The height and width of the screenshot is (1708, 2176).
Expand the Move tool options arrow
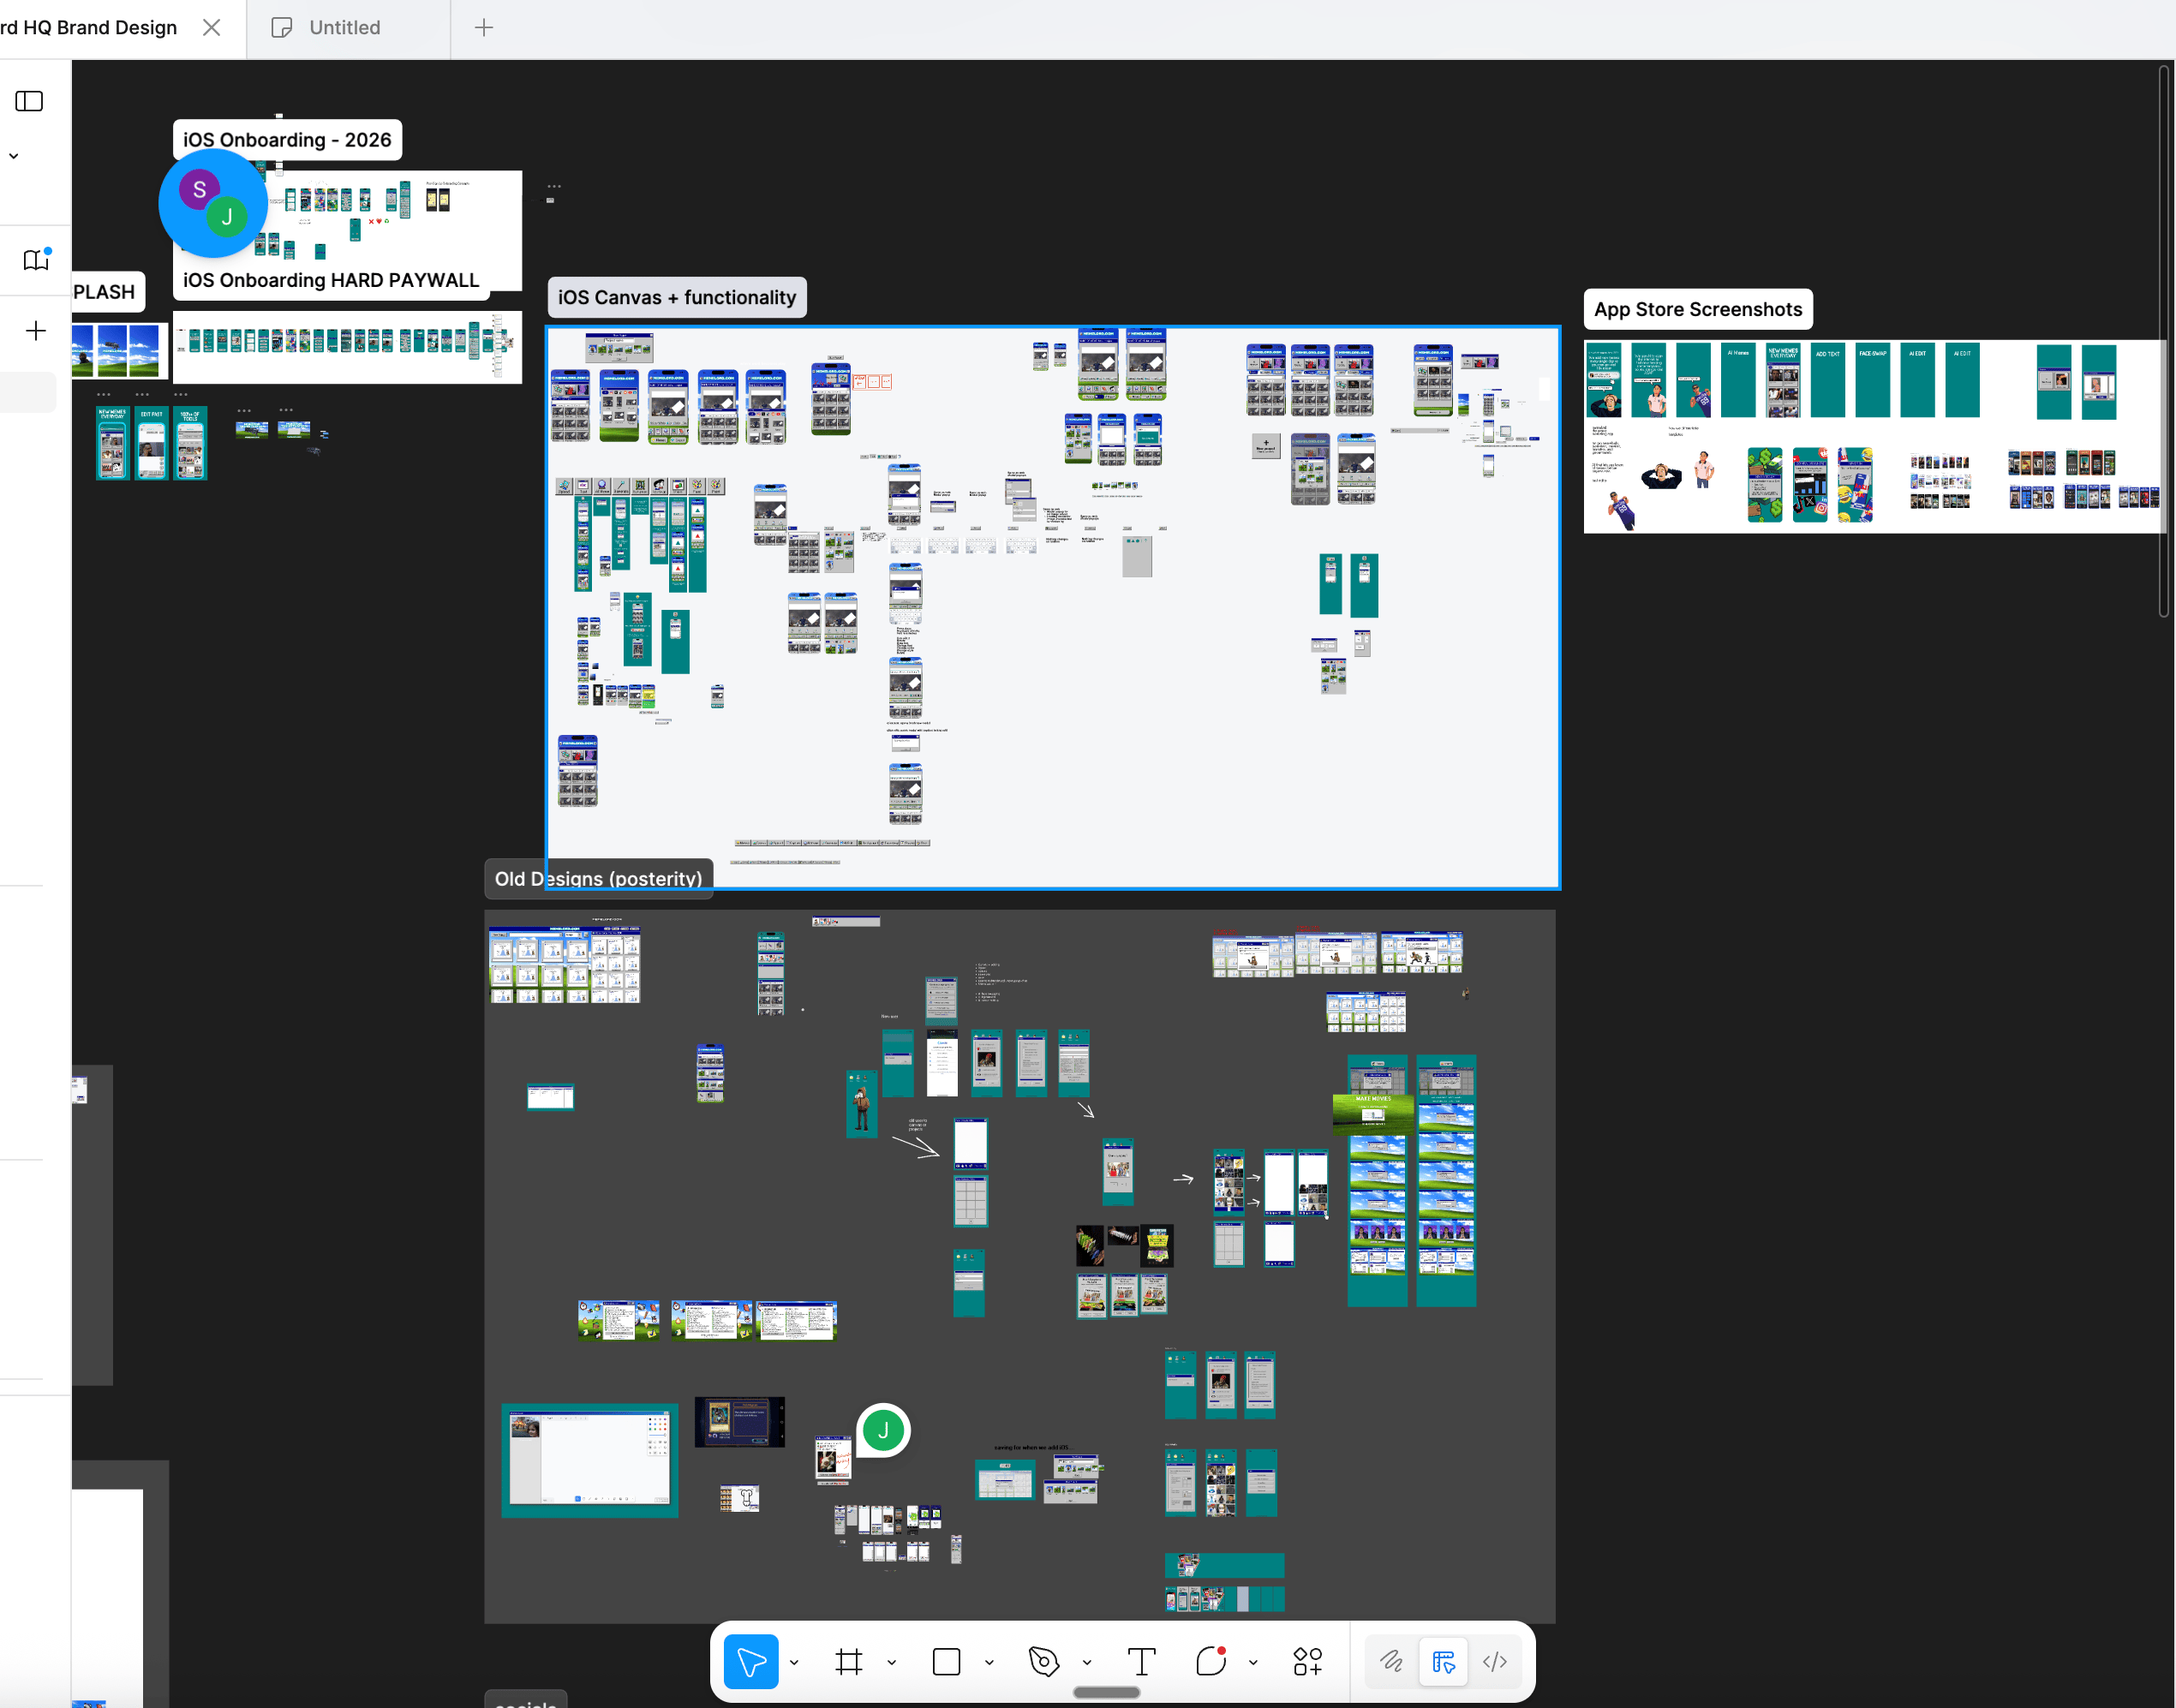tap(794, 1662)
